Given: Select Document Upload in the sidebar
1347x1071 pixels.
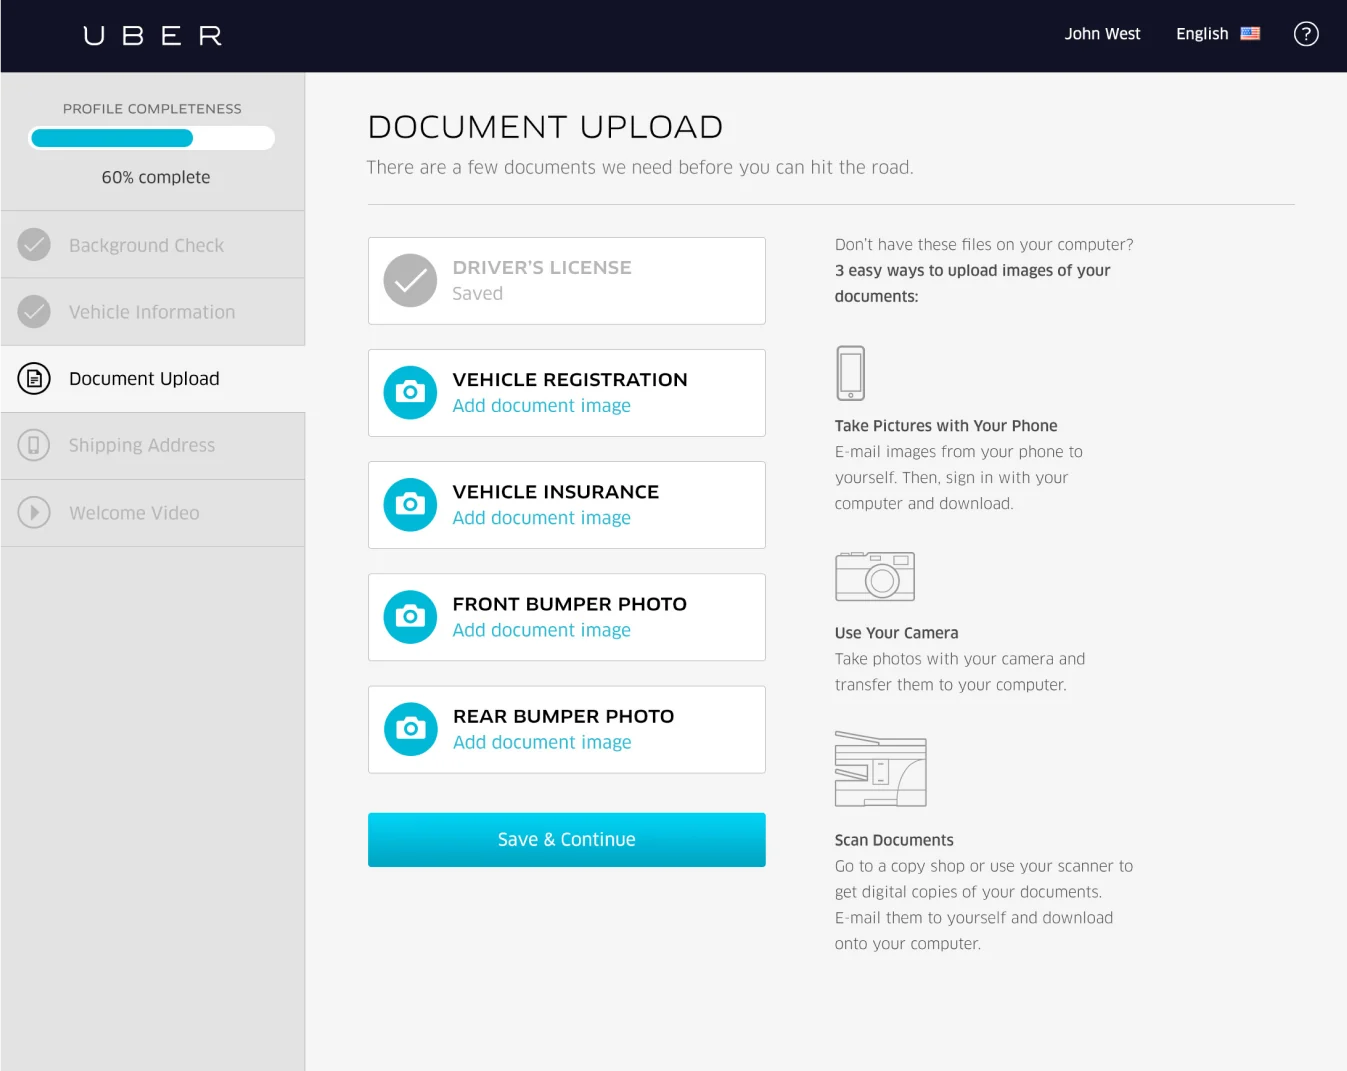Looking at the screenshot, I should 153,379.
